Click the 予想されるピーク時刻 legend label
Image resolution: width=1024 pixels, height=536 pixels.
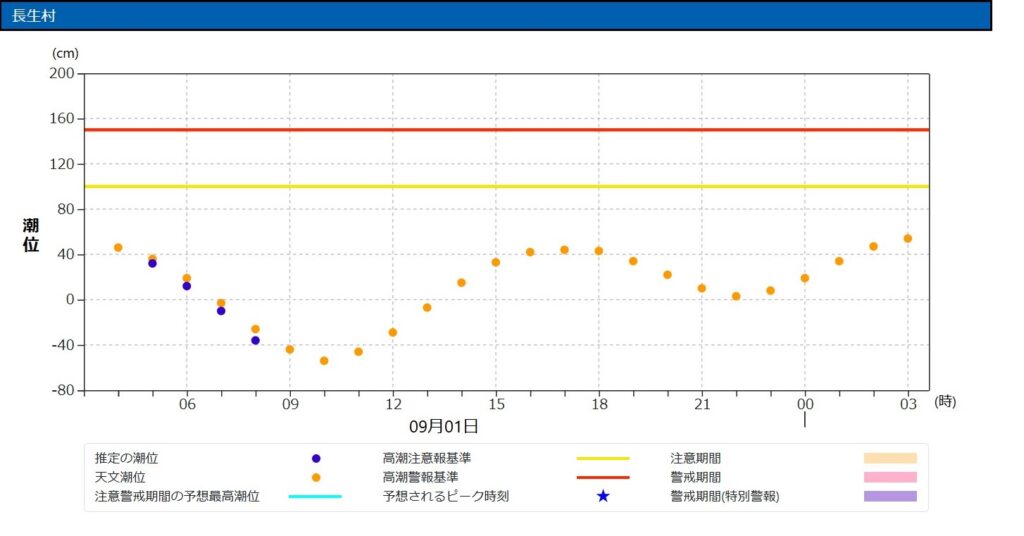[445, 496]
